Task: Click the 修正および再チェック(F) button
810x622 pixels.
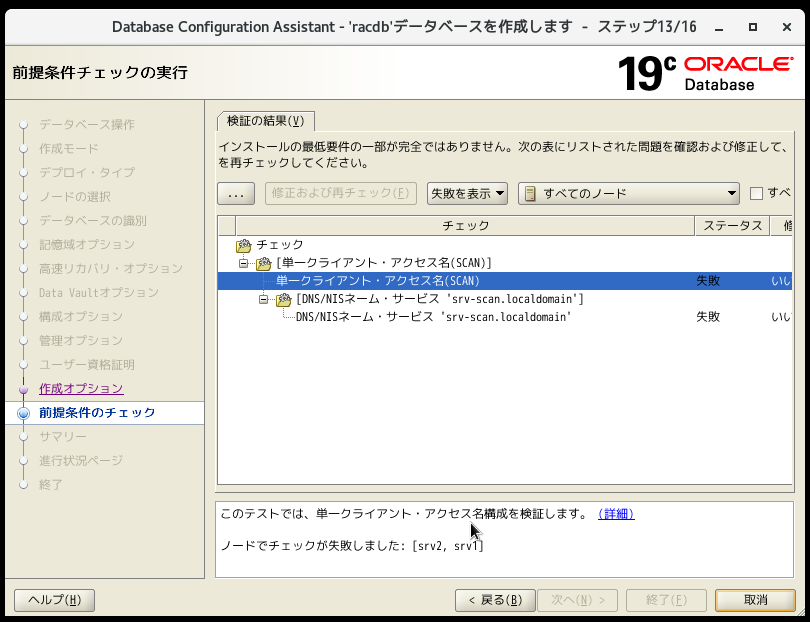Action: pyautogui.click(x=341, y=194)
